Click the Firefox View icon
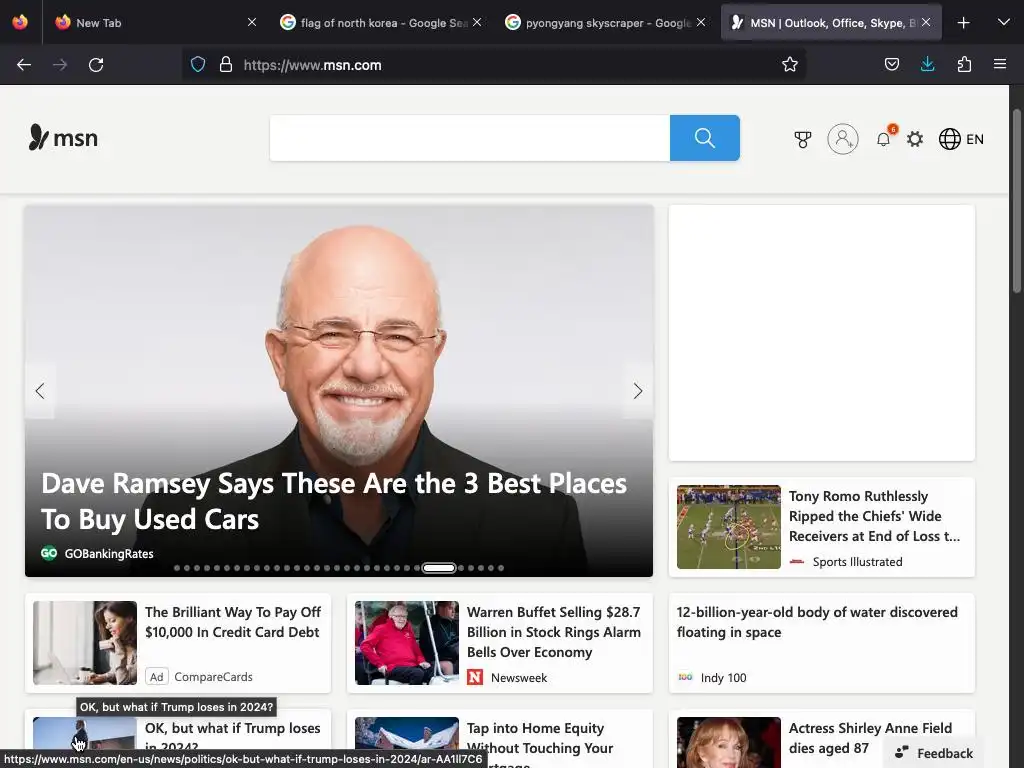 coord(20,22)
